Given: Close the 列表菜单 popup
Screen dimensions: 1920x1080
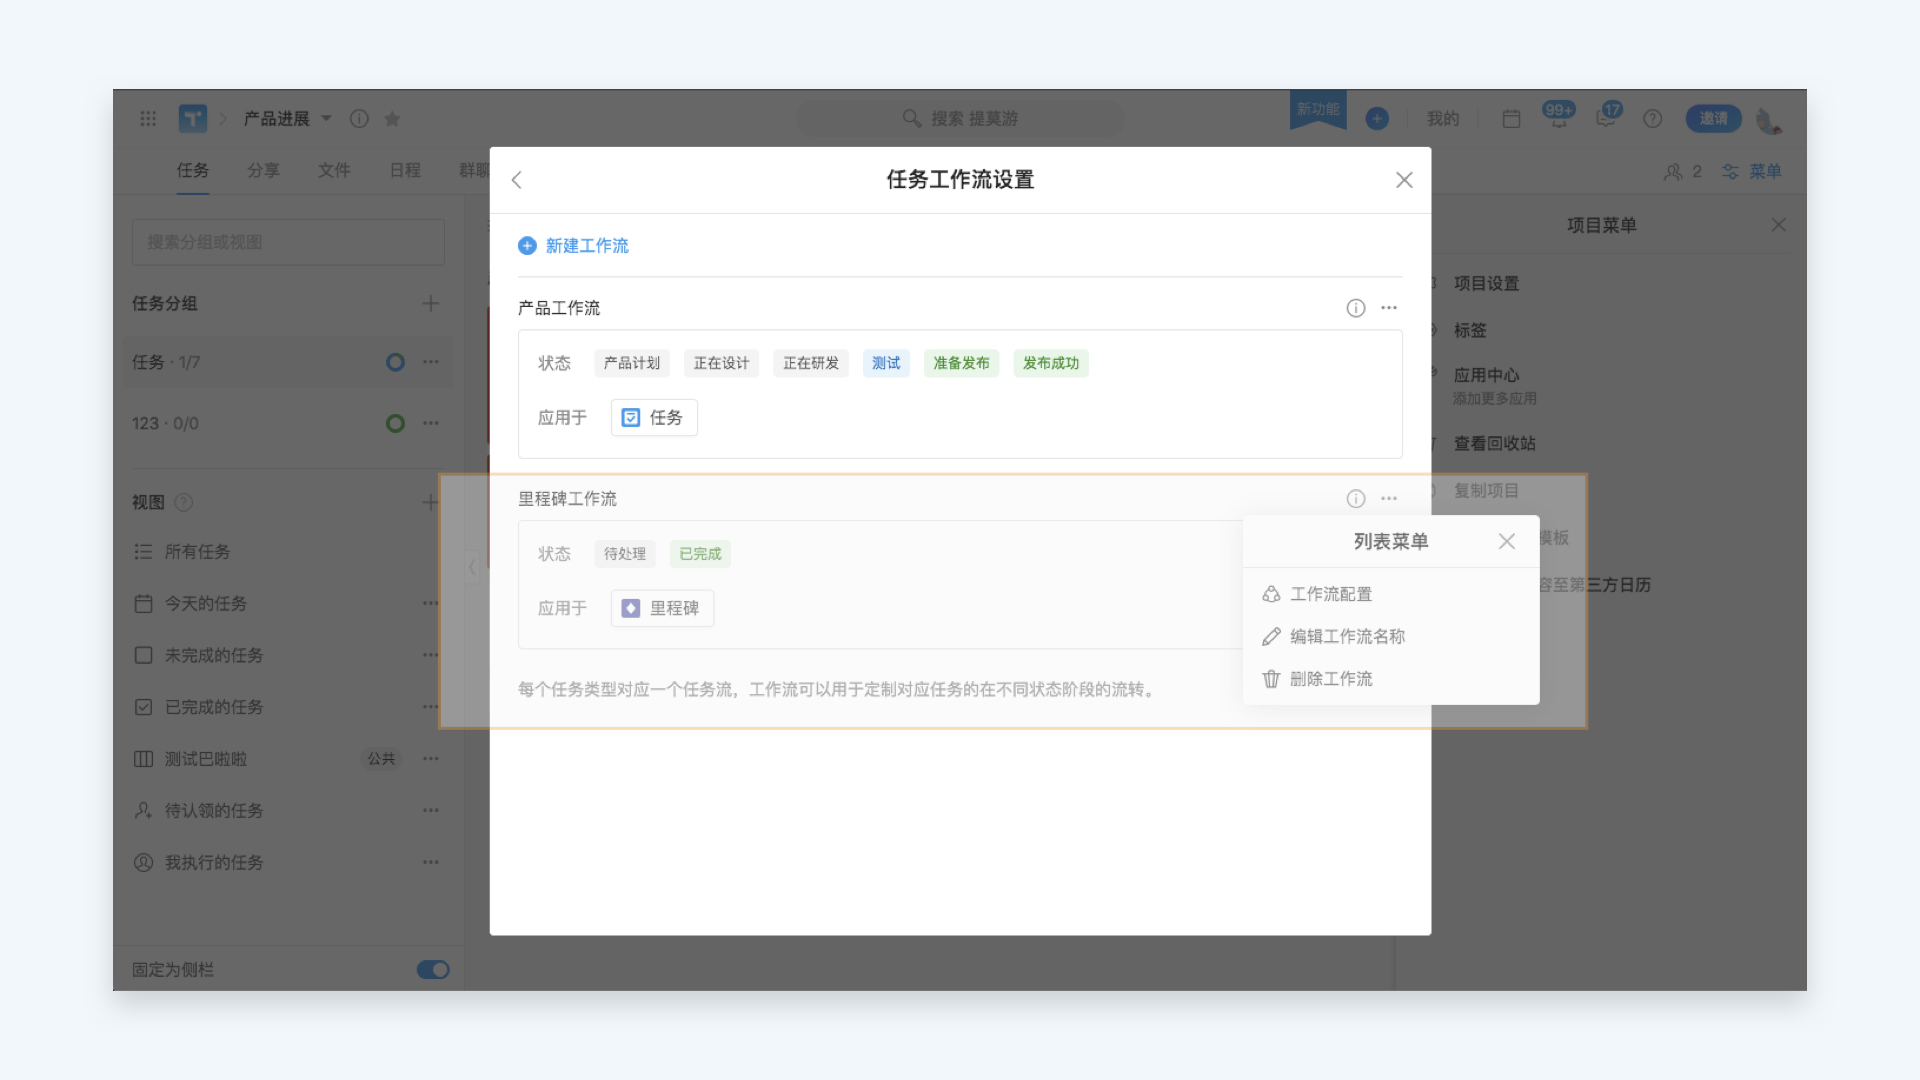Looking at the screenshot, I should [1507, 541].
